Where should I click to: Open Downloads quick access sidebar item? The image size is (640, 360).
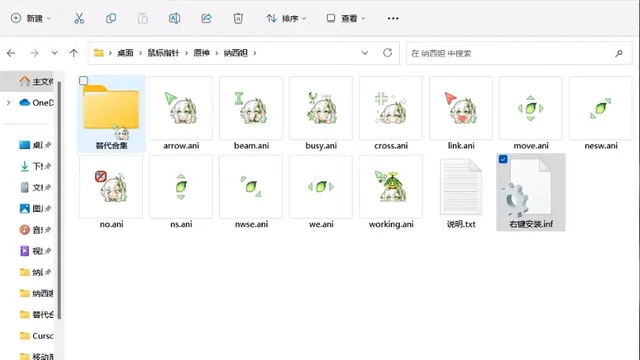tap(35, 166)
